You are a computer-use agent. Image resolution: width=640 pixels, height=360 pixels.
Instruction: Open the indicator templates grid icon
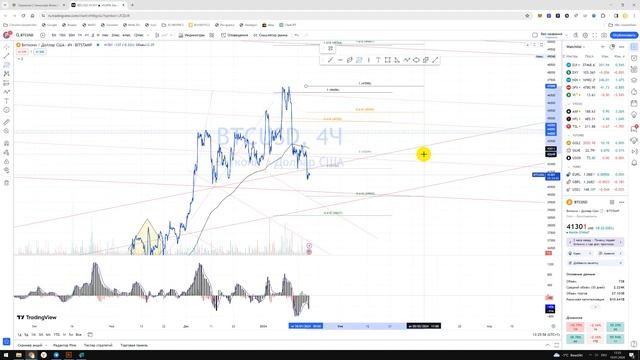coord(211,35)
